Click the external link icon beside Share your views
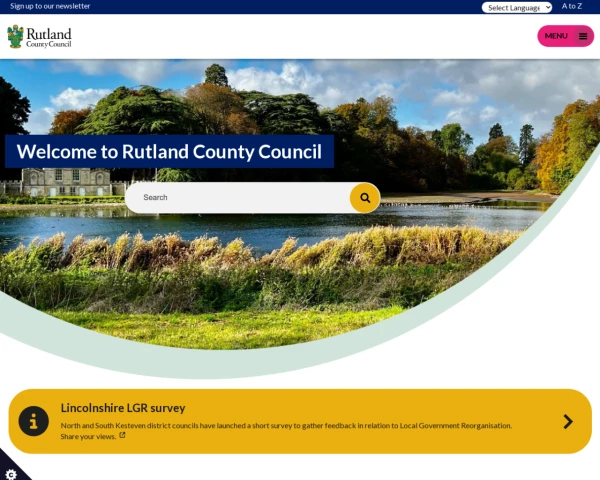The image size is (600, 480). point(122,435)
